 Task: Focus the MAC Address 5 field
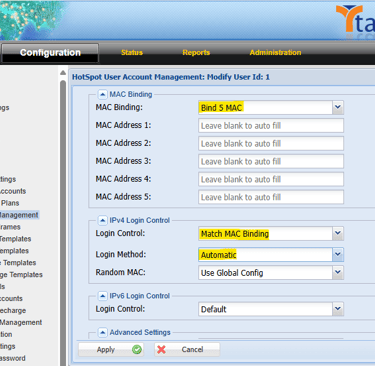[271, 197]
